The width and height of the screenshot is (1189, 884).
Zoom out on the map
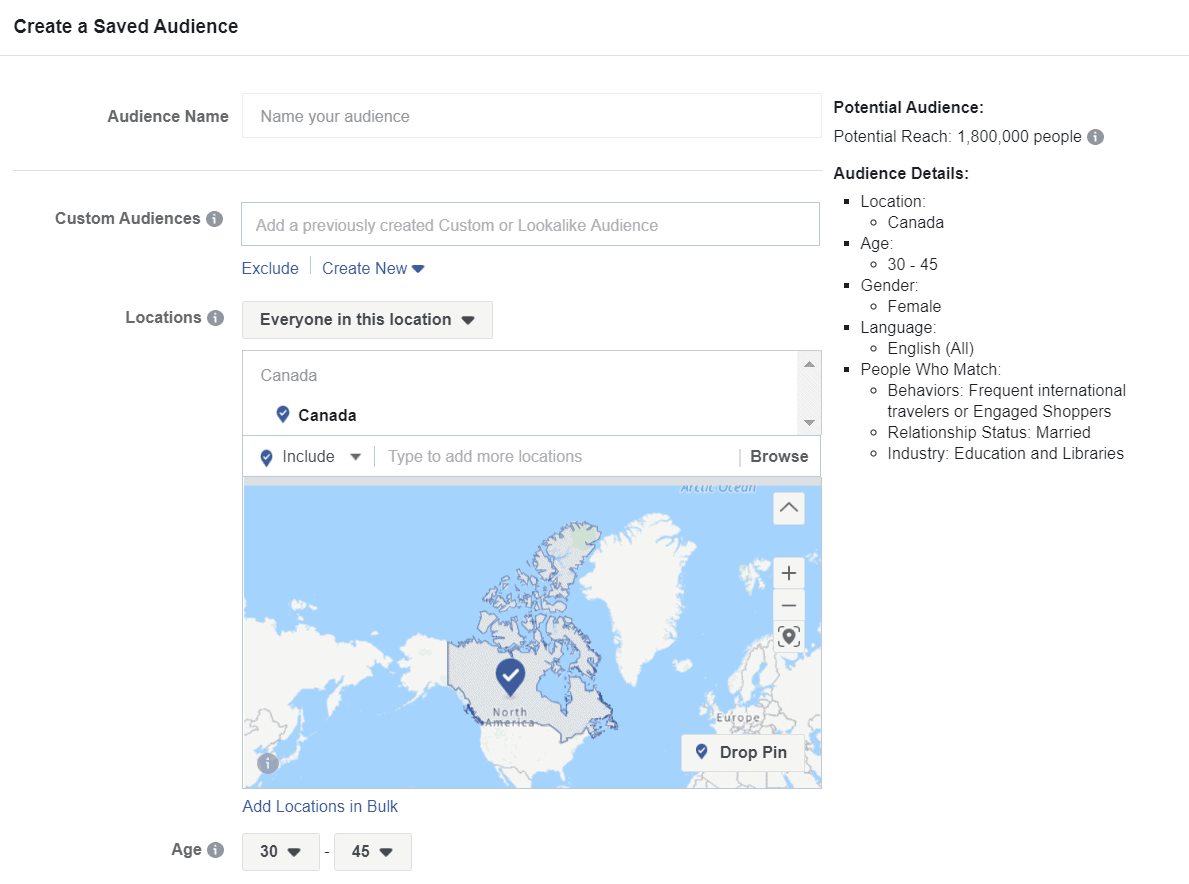pyautogui.click(x=789, y=605)
